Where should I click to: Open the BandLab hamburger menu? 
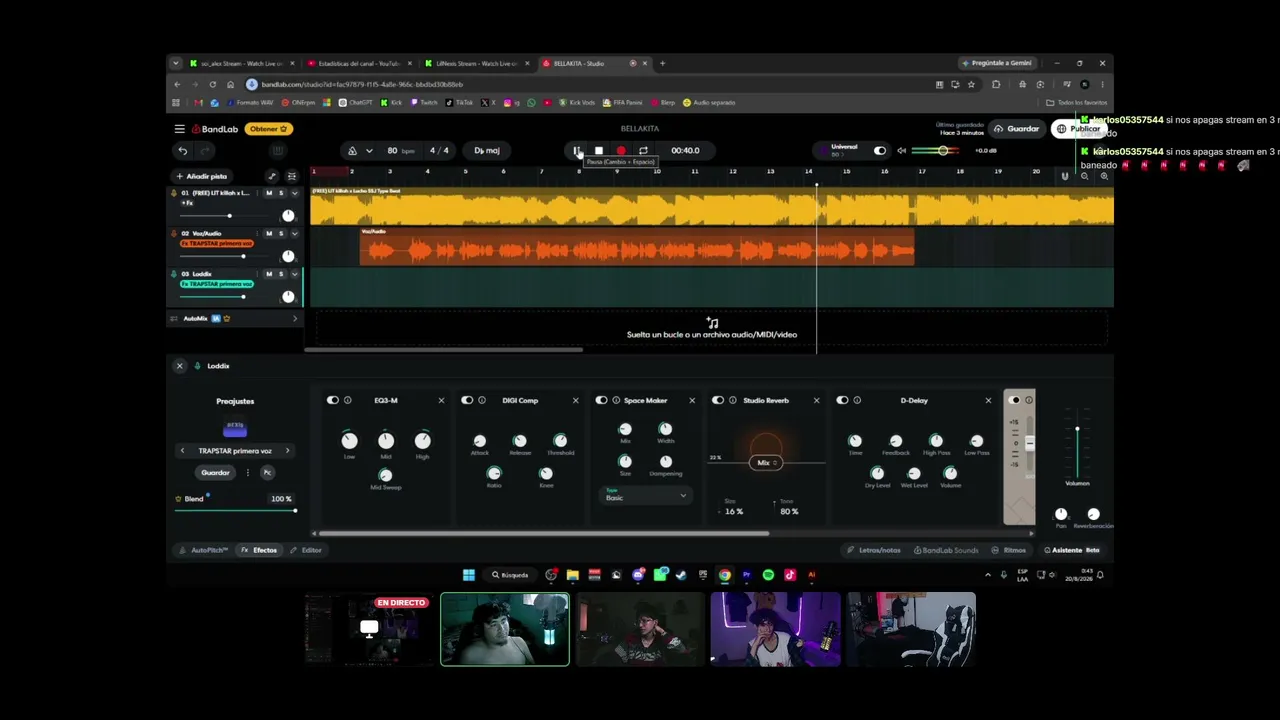[x=179, y=129]
